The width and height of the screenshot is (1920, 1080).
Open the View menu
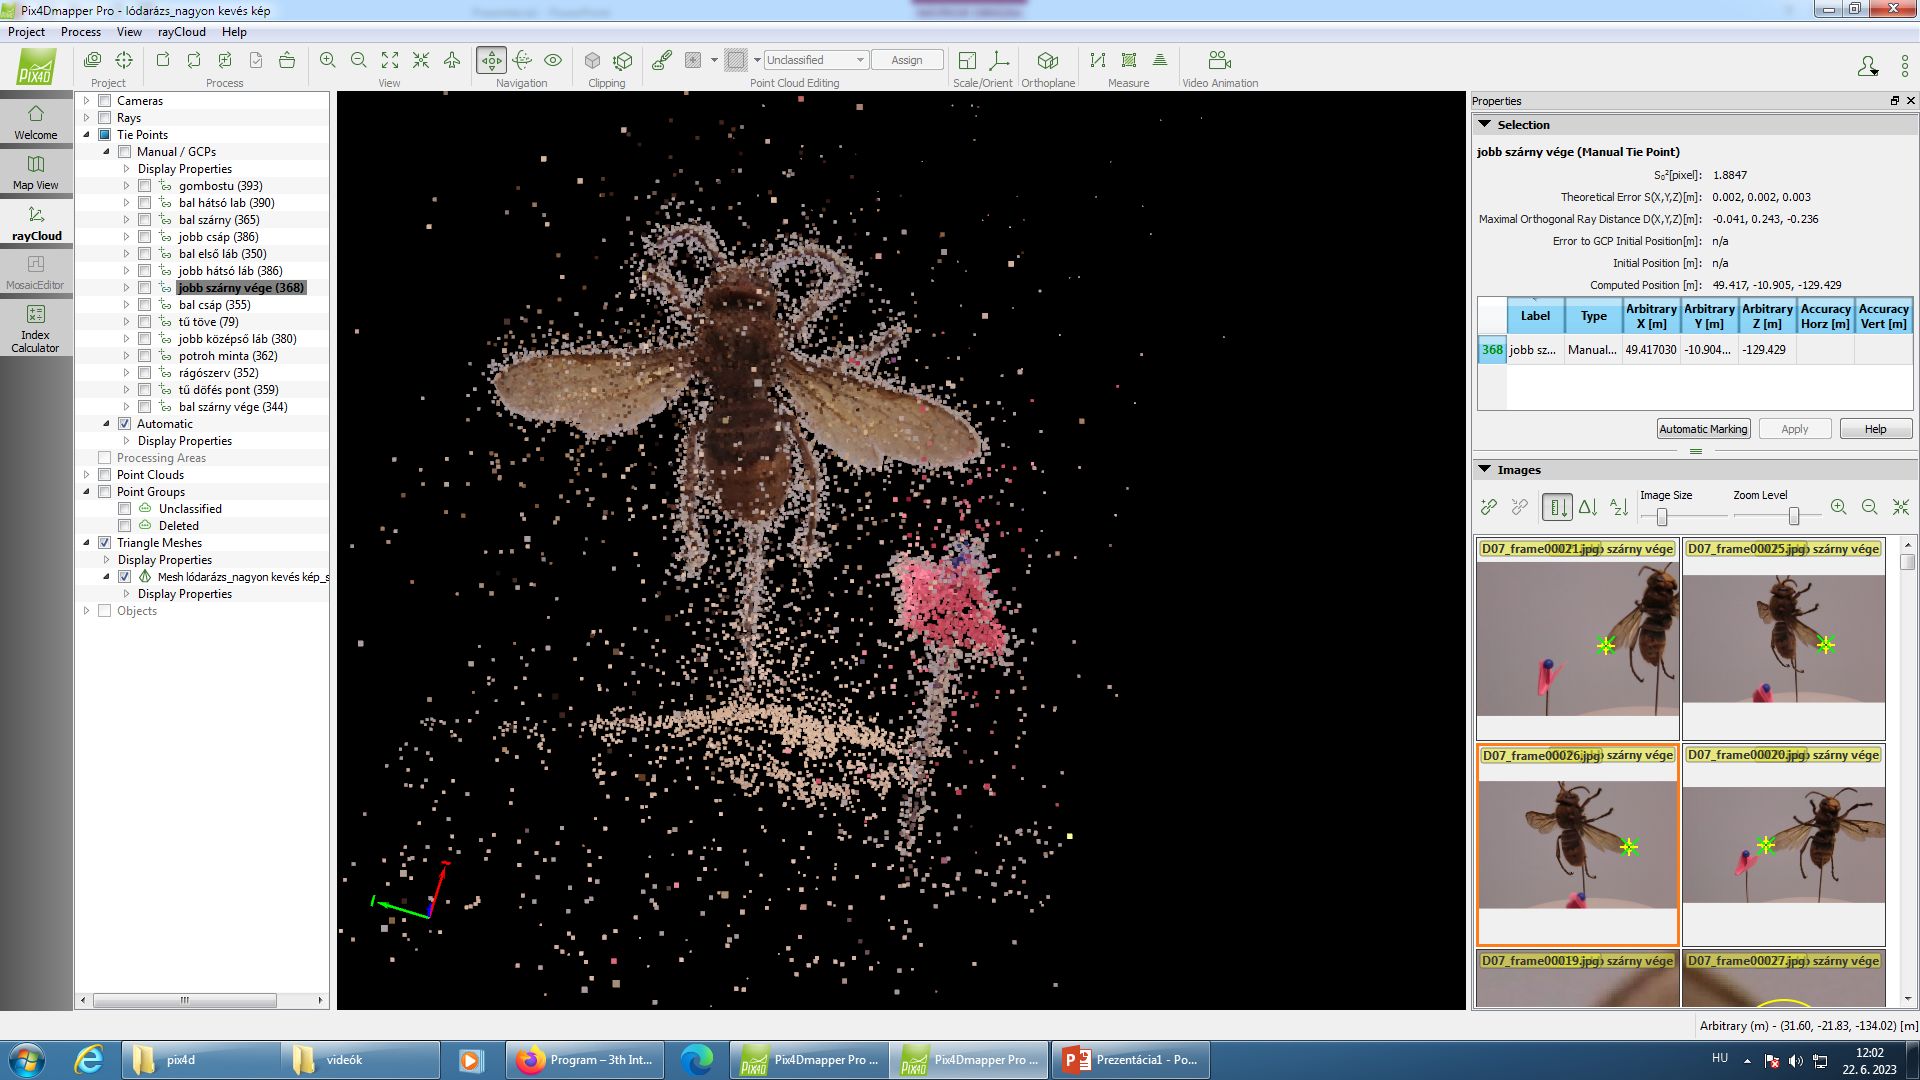(x=129, y=32)
